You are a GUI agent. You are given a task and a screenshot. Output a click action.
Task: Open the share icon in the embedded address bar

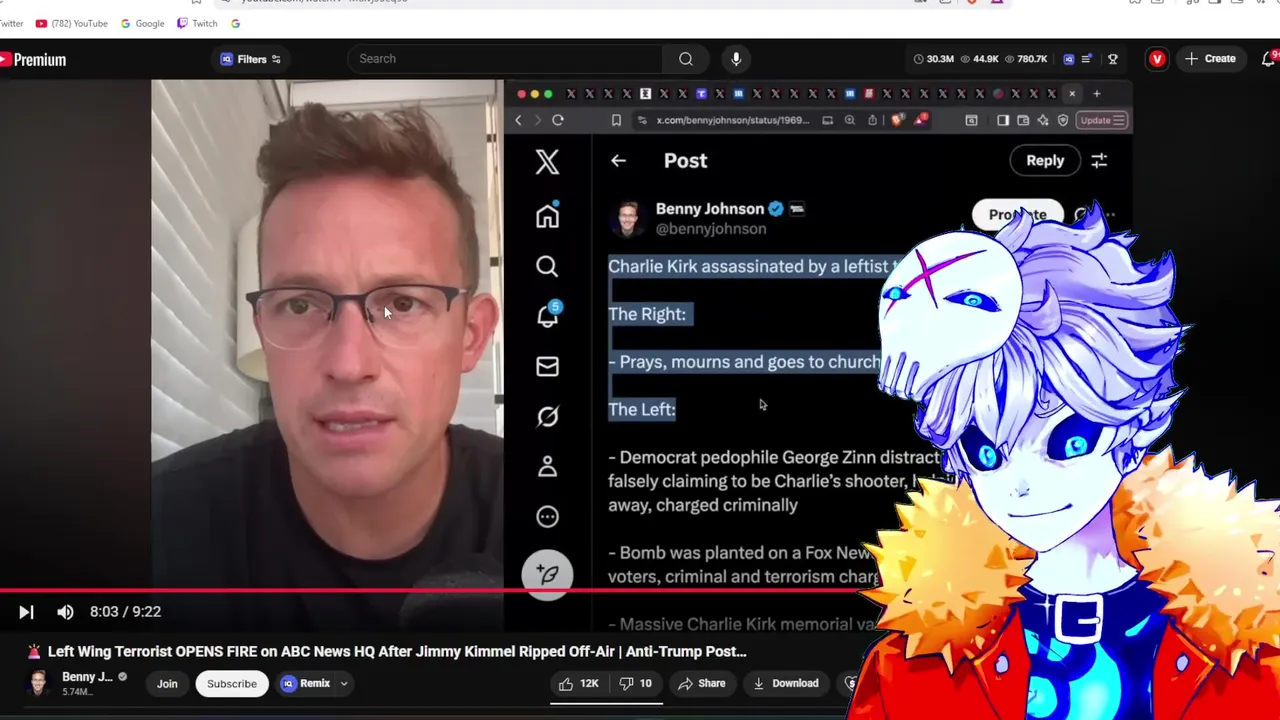tap(873, 120)
